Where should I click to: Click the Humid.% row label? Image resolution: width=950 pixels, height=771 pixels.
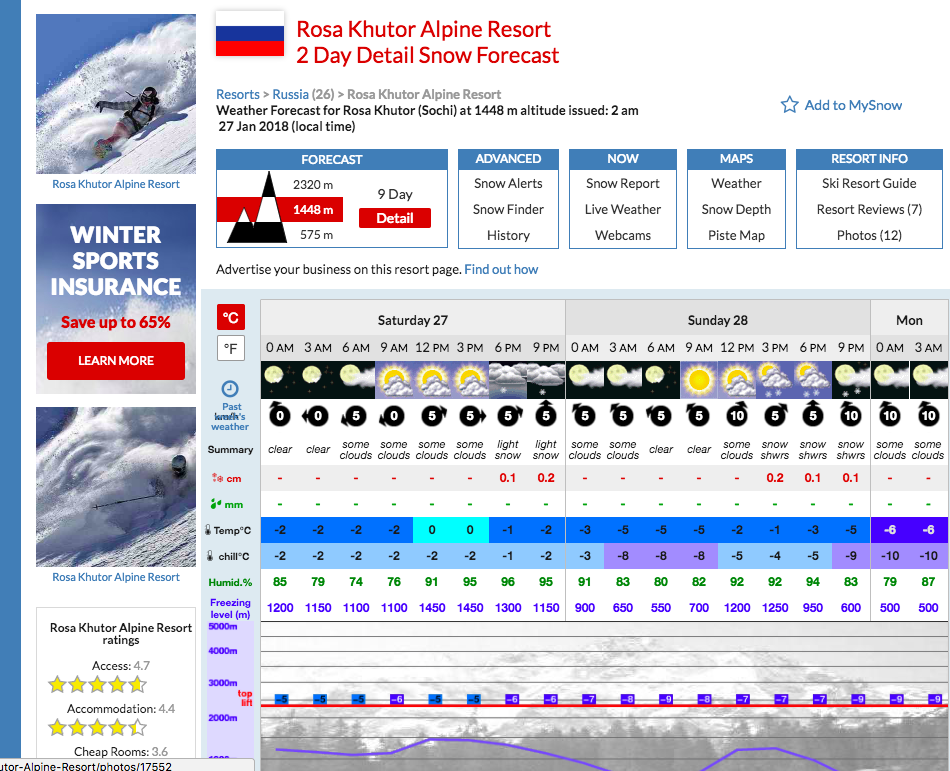230,583
